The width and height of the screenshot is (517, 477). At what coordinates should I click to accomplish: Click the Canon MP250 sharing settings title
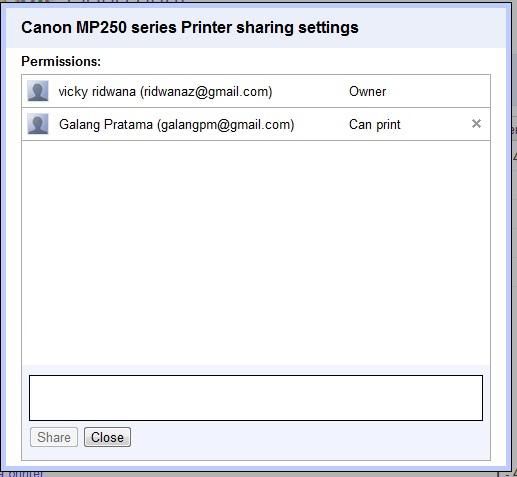[190, 27]
